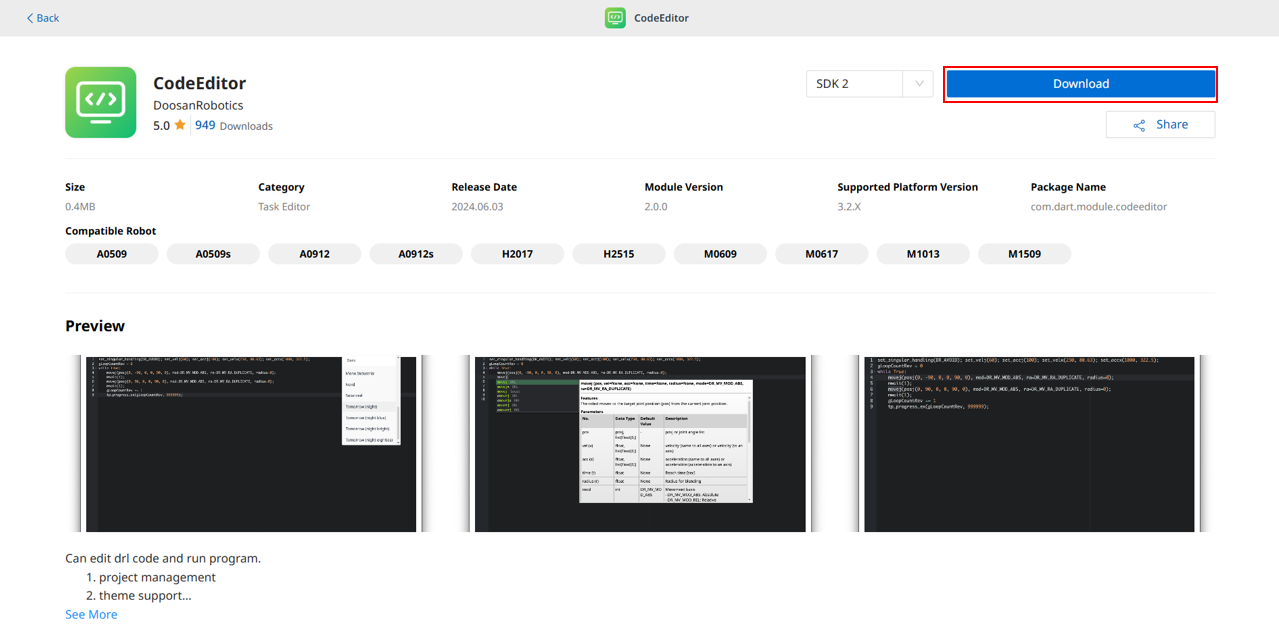
Task: Expand the SDK dropdown chevron arrow
Action: point(918,84)
